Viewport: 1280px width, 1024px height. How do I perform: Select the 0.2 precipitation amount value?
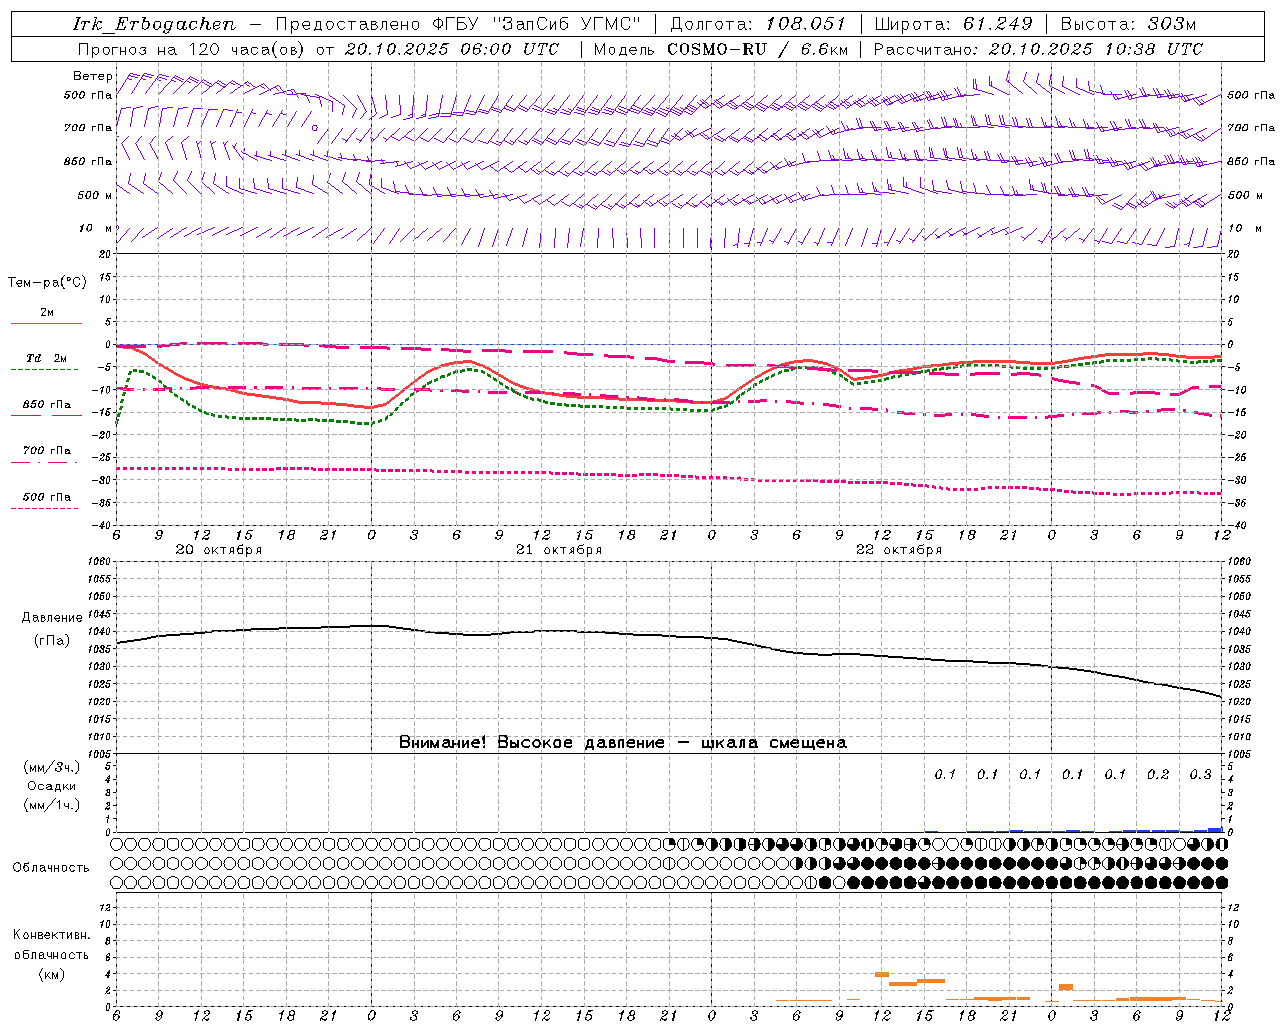tap(1158, 774)
